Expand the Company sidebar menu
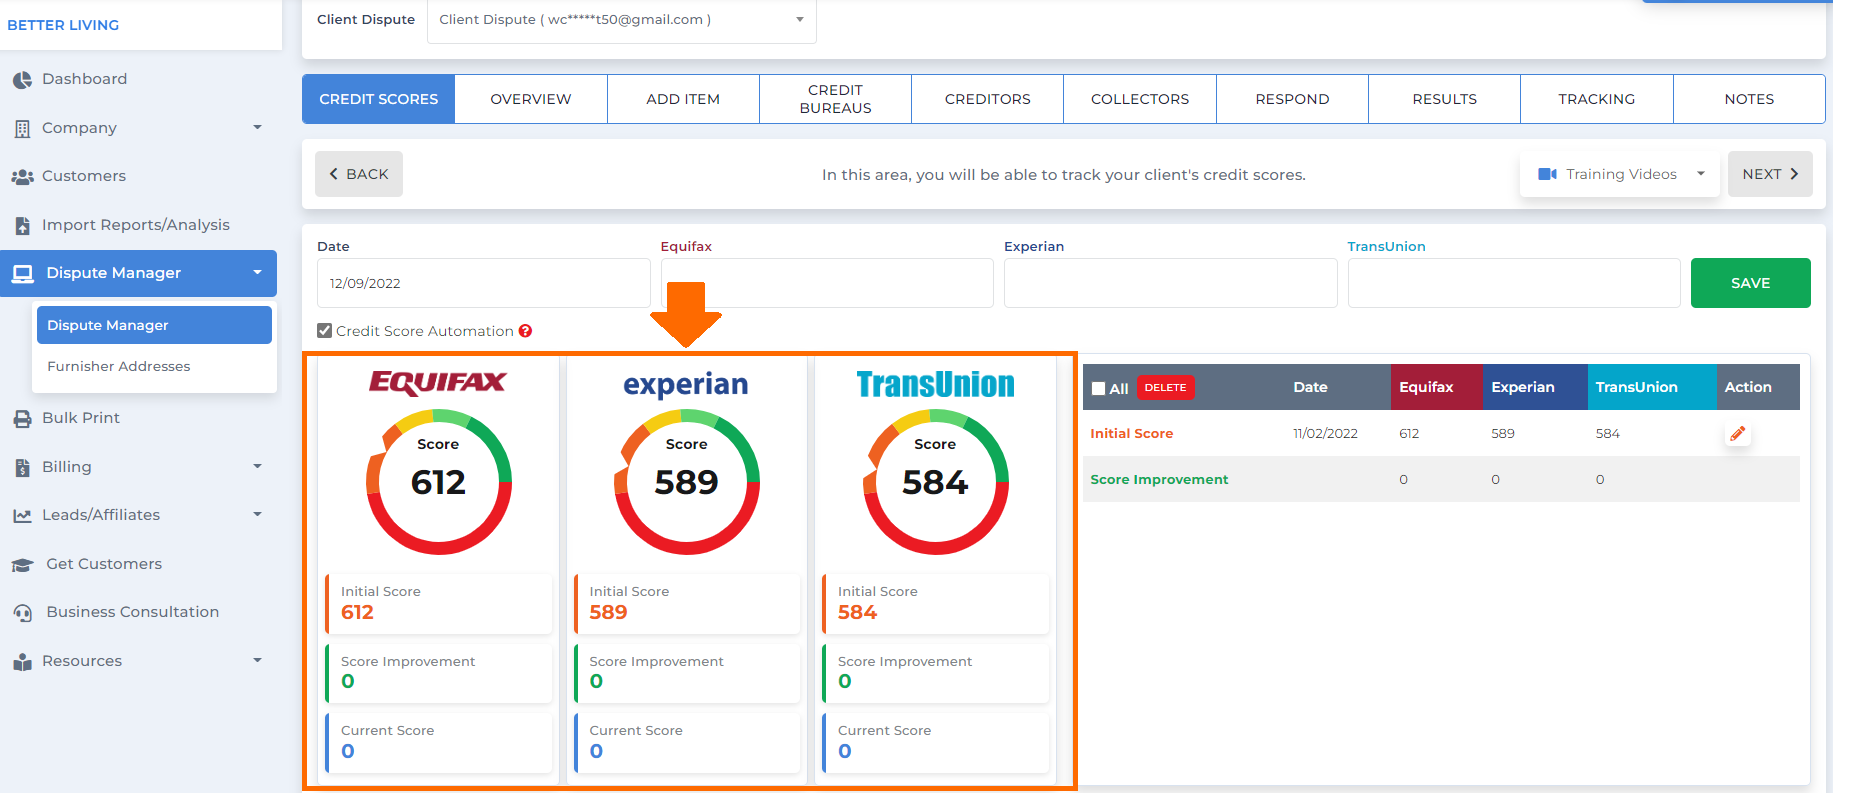The height and width of the screenshot is (793, 1862). [x=257, y=128]
